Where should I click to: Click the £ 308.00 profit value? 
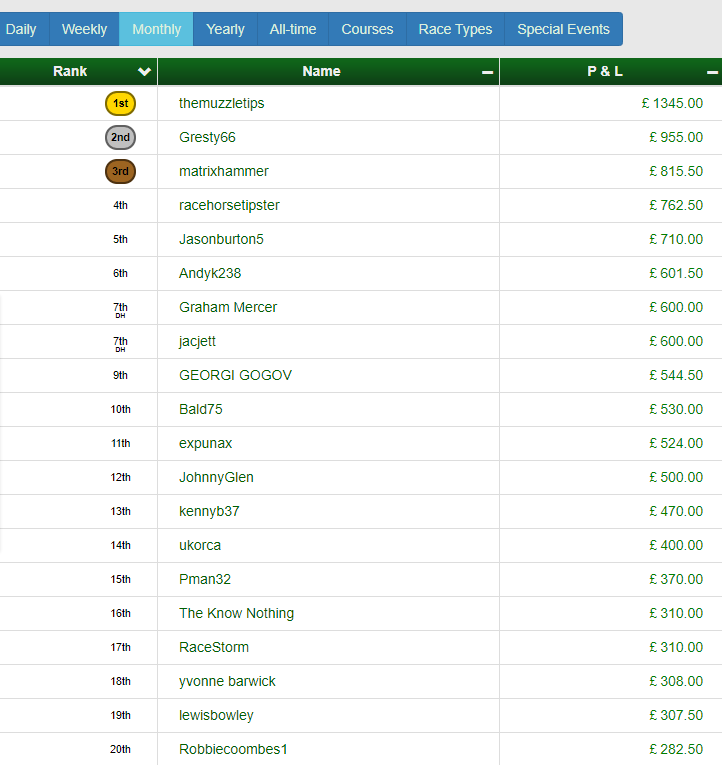tap(676, 682)
